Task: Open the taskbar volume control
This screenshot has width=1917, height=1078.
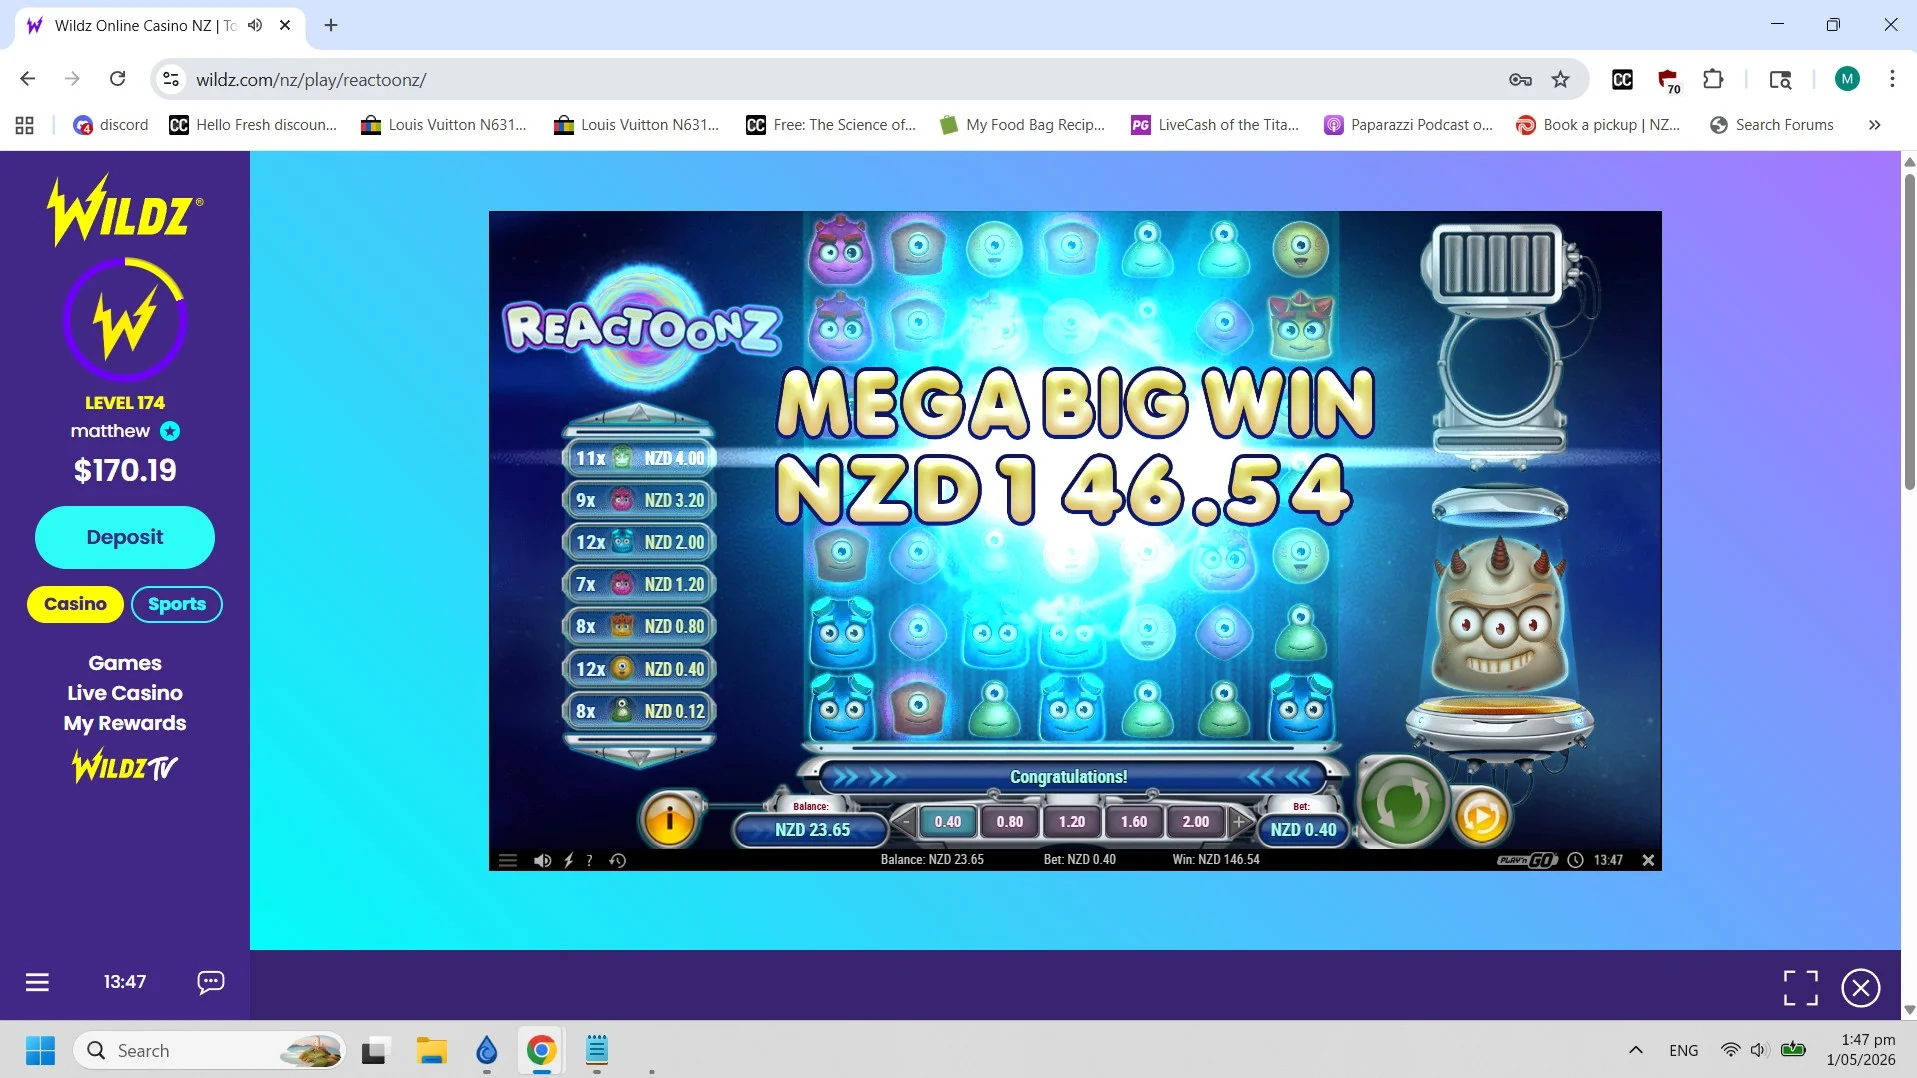Action: (1759, 1050)
